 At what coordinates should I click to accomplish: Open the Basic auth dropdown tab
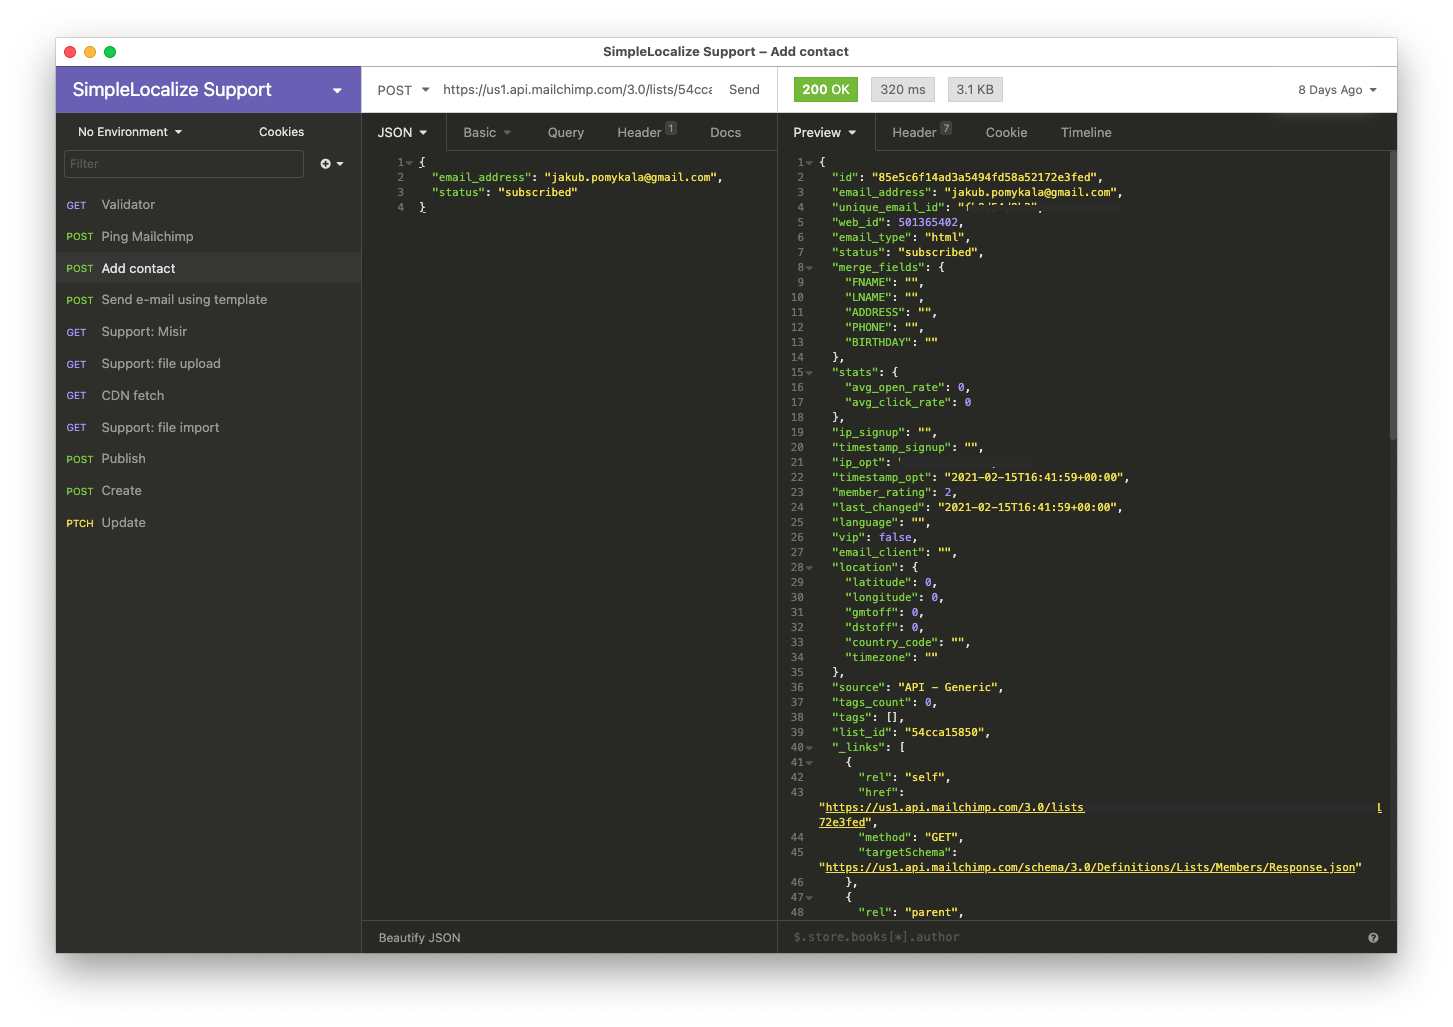[487, 132]
